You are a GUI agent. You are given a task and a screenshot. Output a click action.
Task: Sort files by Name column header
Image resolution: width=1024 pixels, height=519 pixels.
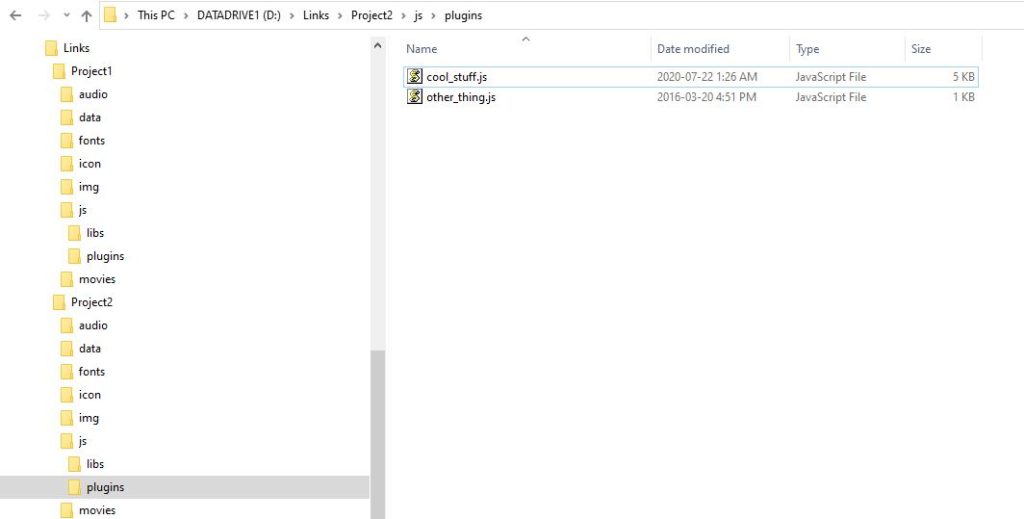pos(422,49)
